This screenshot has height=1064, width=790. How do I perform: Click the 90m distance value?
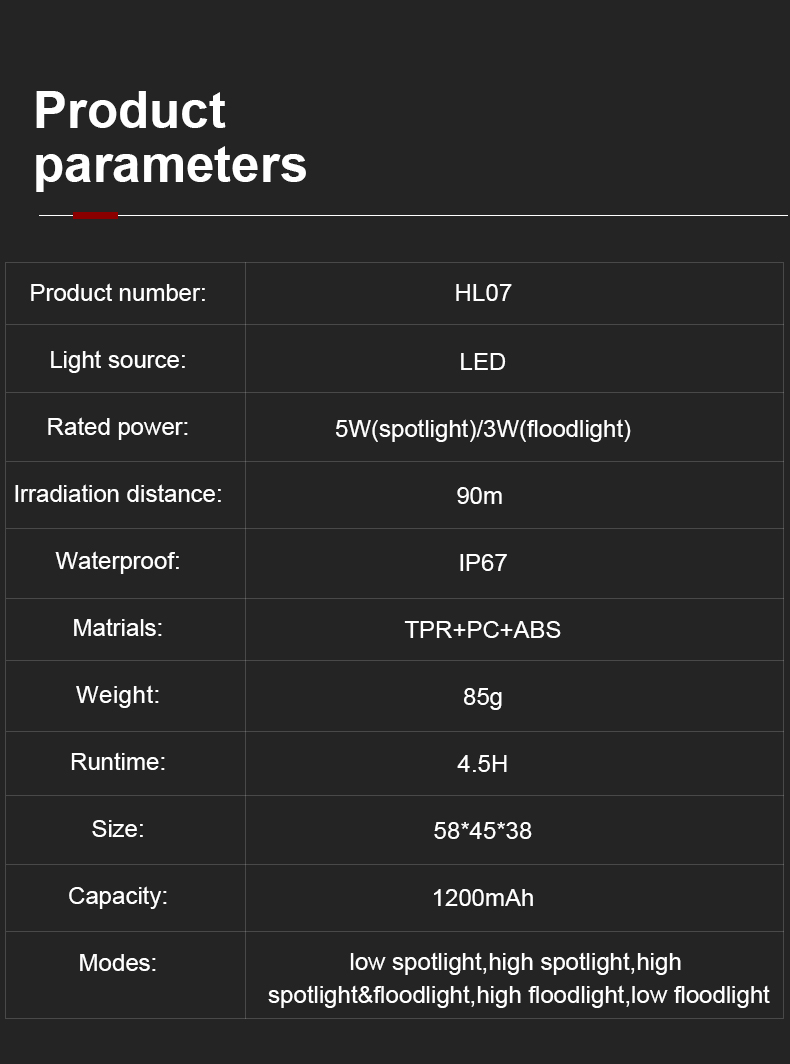pos(479,496)
